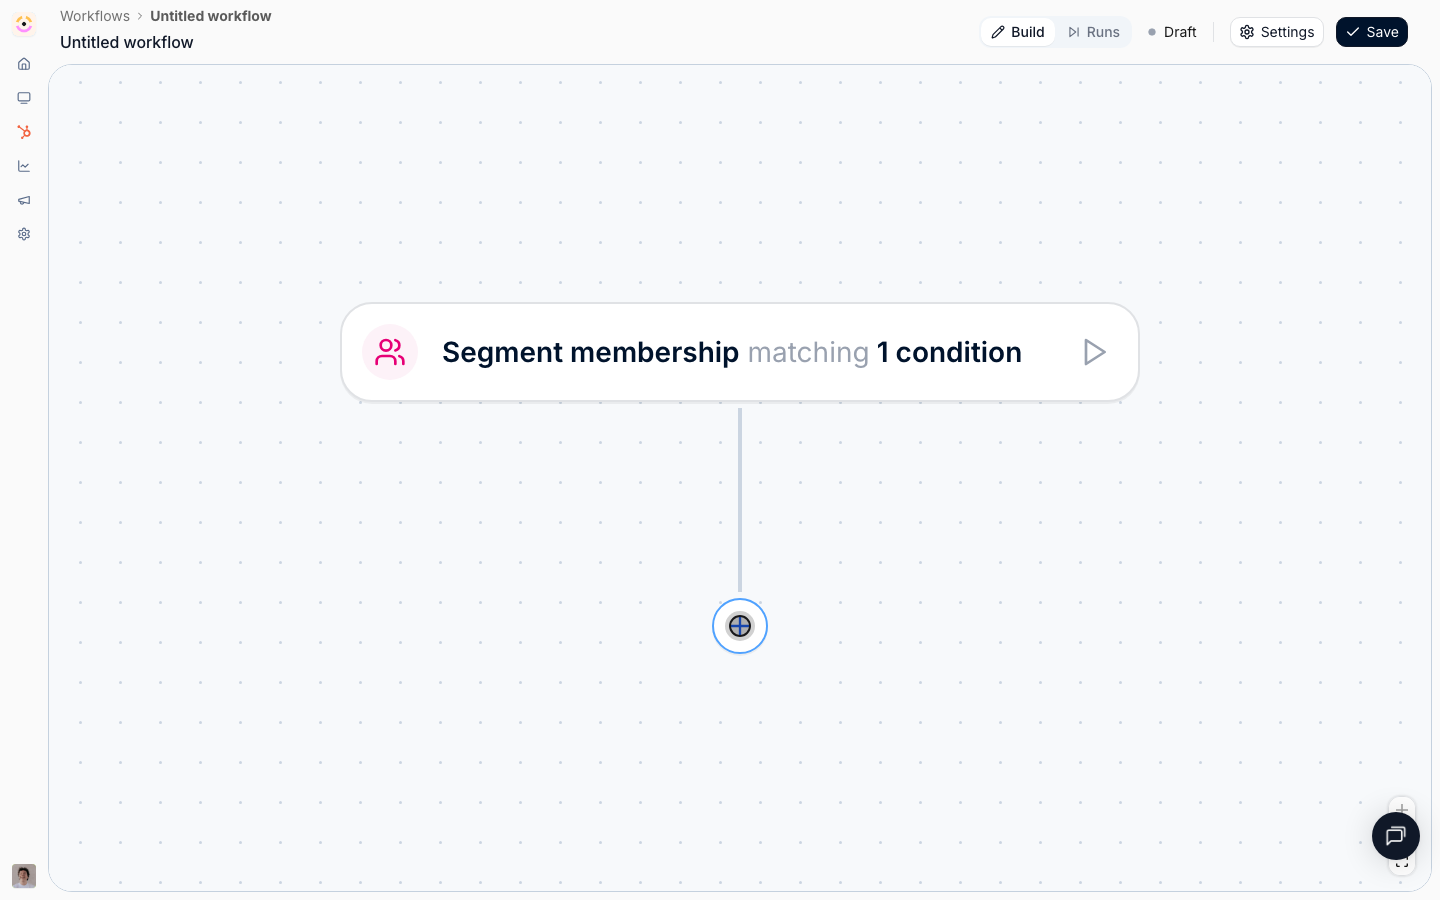This screenshot has height=900, width=1440.
Task: Select the Build tab
Action: (1018, 32)
